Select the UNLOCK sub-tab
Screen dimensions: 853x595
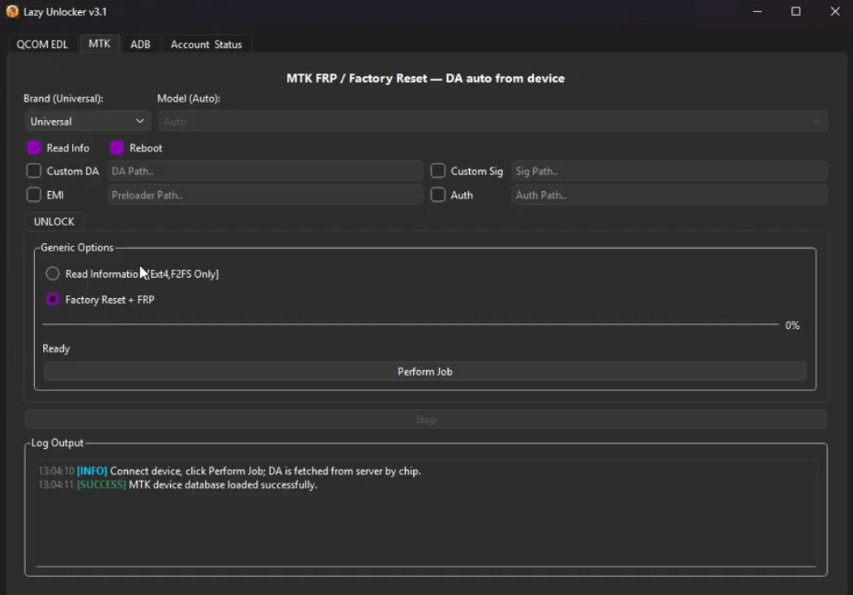tap(54, 222)
